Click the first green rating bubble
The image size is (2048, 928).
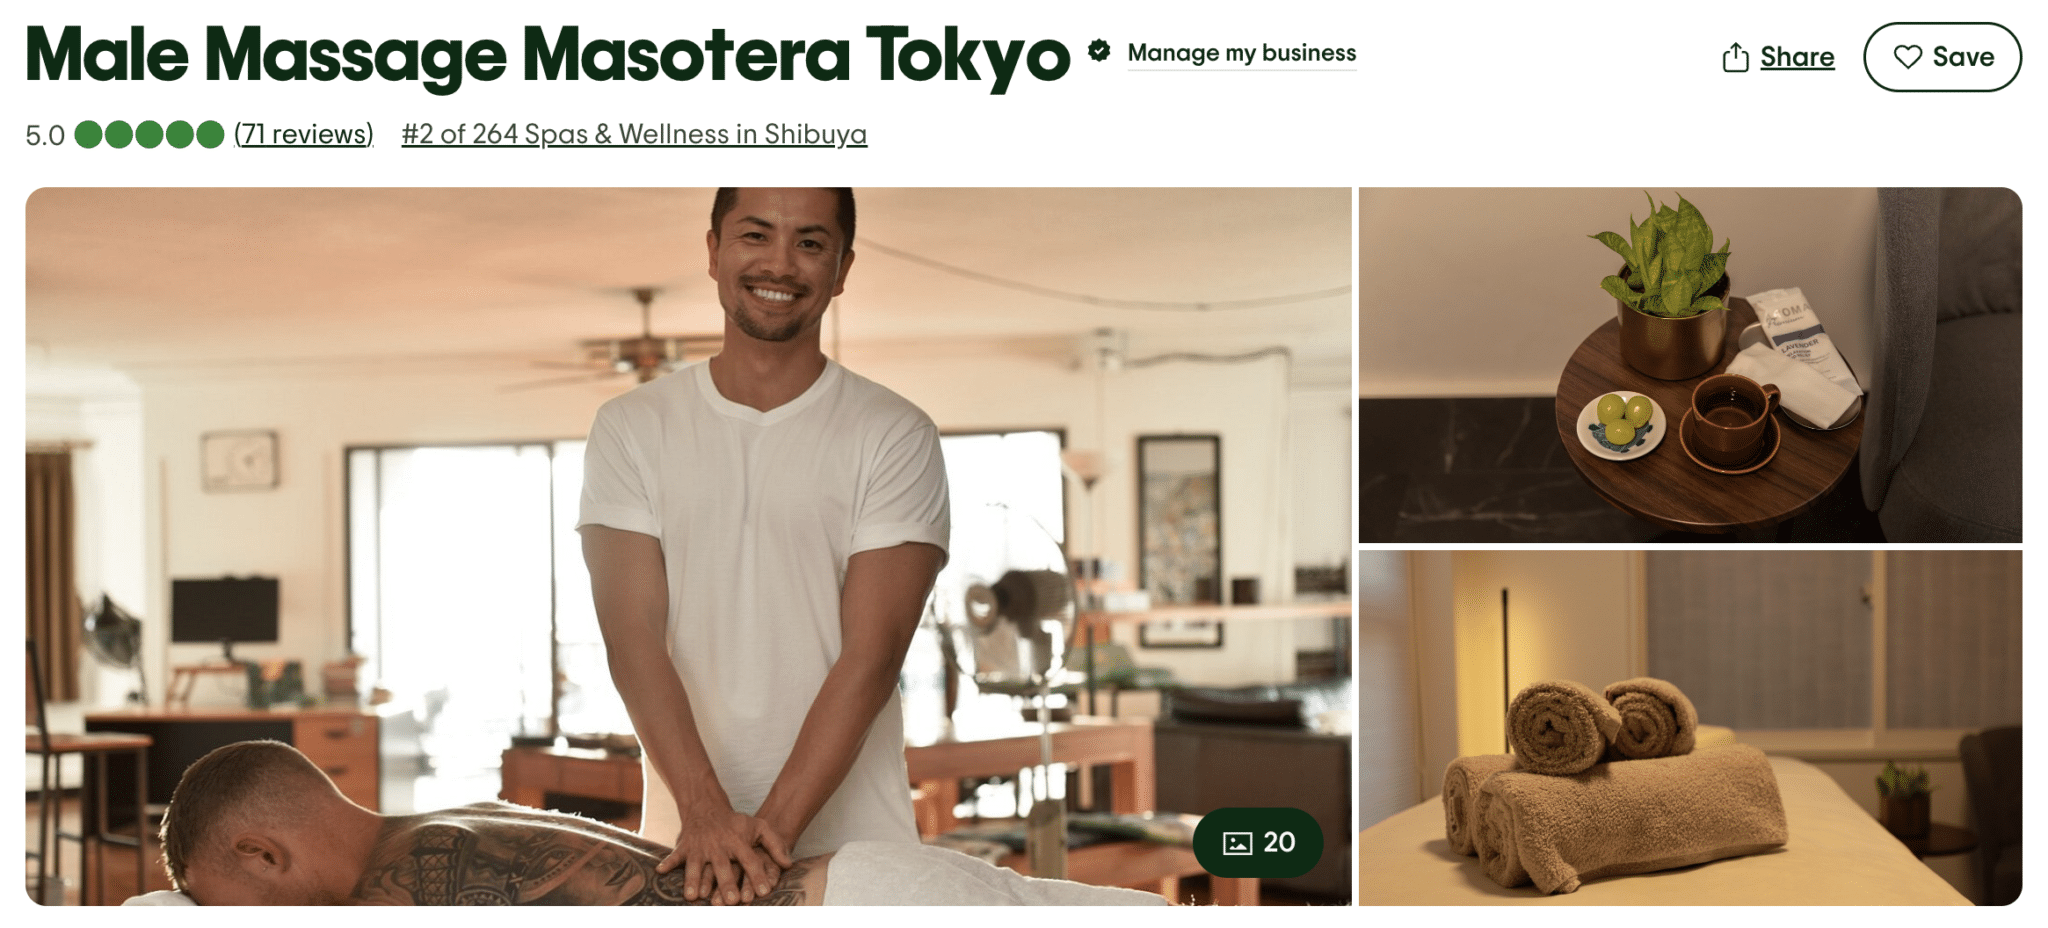pos(88,134)
